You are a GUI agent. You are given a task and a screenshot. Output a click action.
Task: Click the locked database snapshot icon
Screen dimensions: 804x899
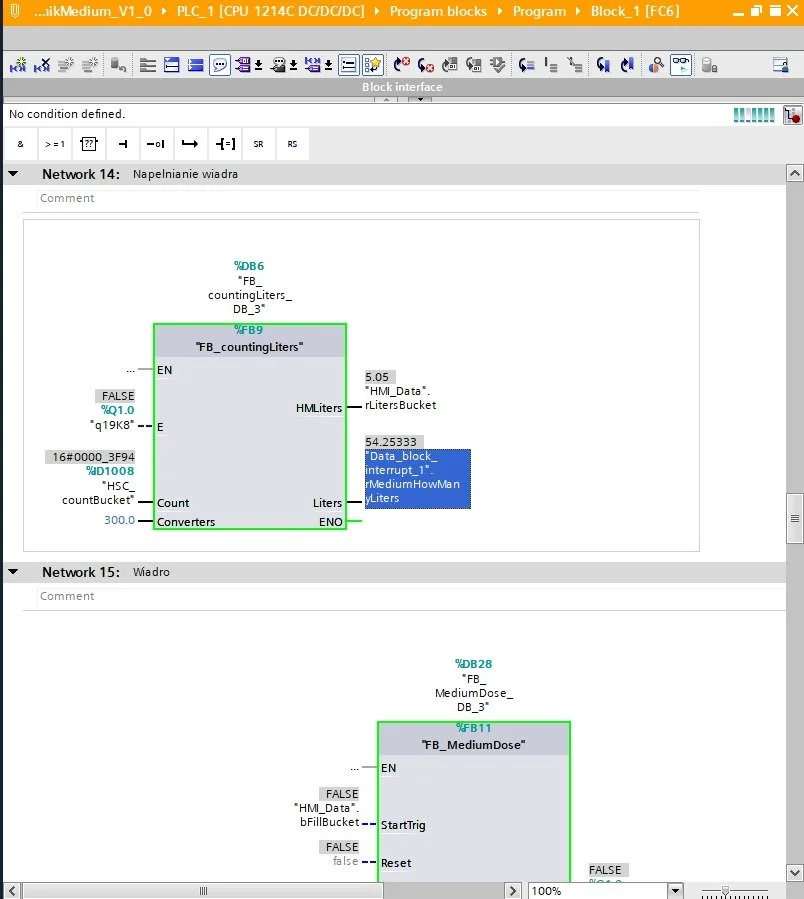(709, 65)
